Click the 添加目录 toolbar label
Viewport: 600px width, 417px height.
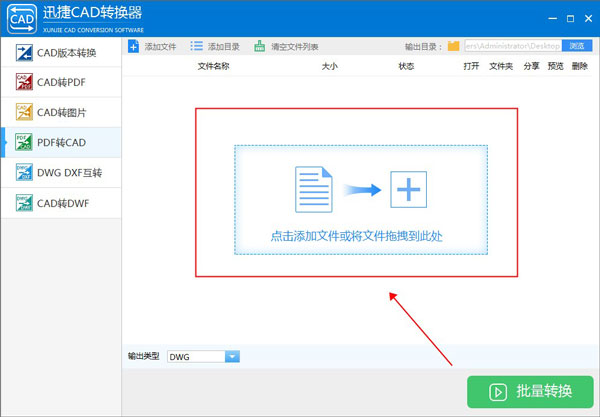(x=223, y=47)
